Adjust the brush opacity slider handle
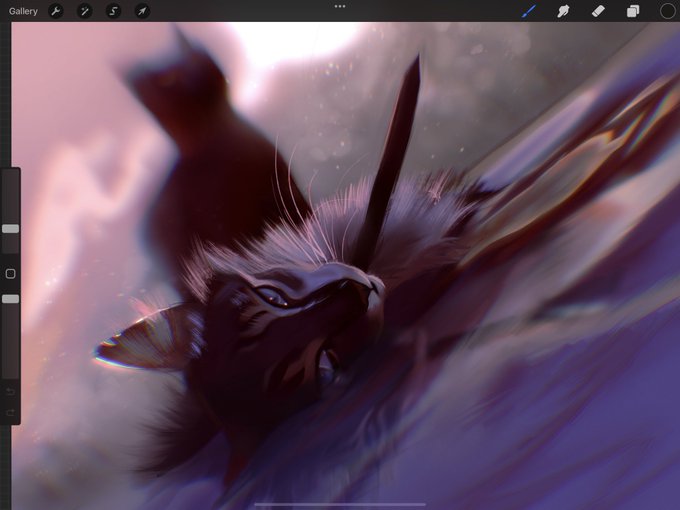Screen dimensions: 680x510 [10, 299]
